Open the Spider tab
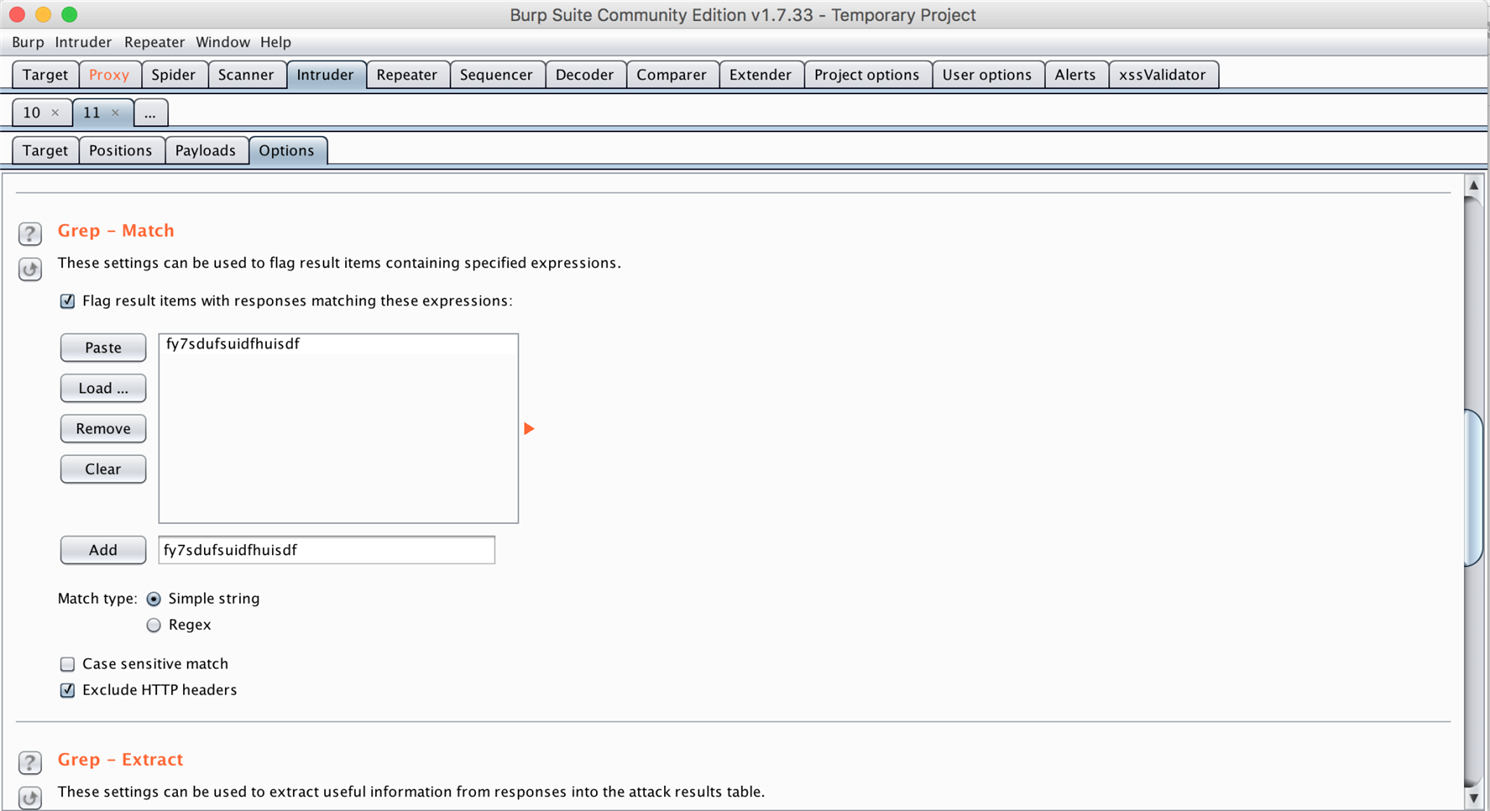Image resolution: width=1490 pixels, height=811 pixels. point(174,75)
